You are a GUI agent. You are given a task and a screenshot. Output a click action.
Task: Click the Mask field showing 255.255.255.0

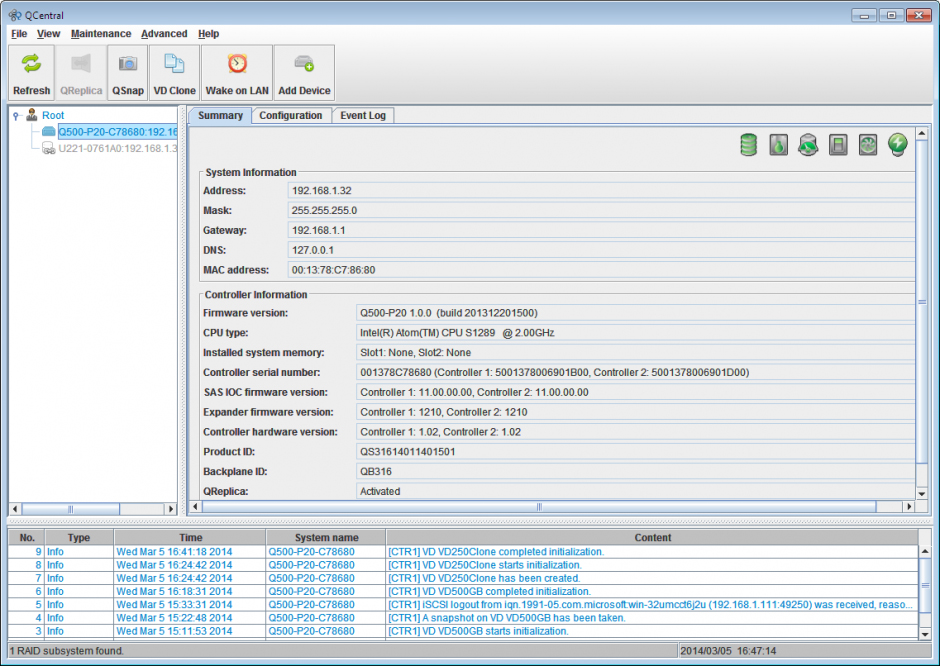(x=601, y=210)
